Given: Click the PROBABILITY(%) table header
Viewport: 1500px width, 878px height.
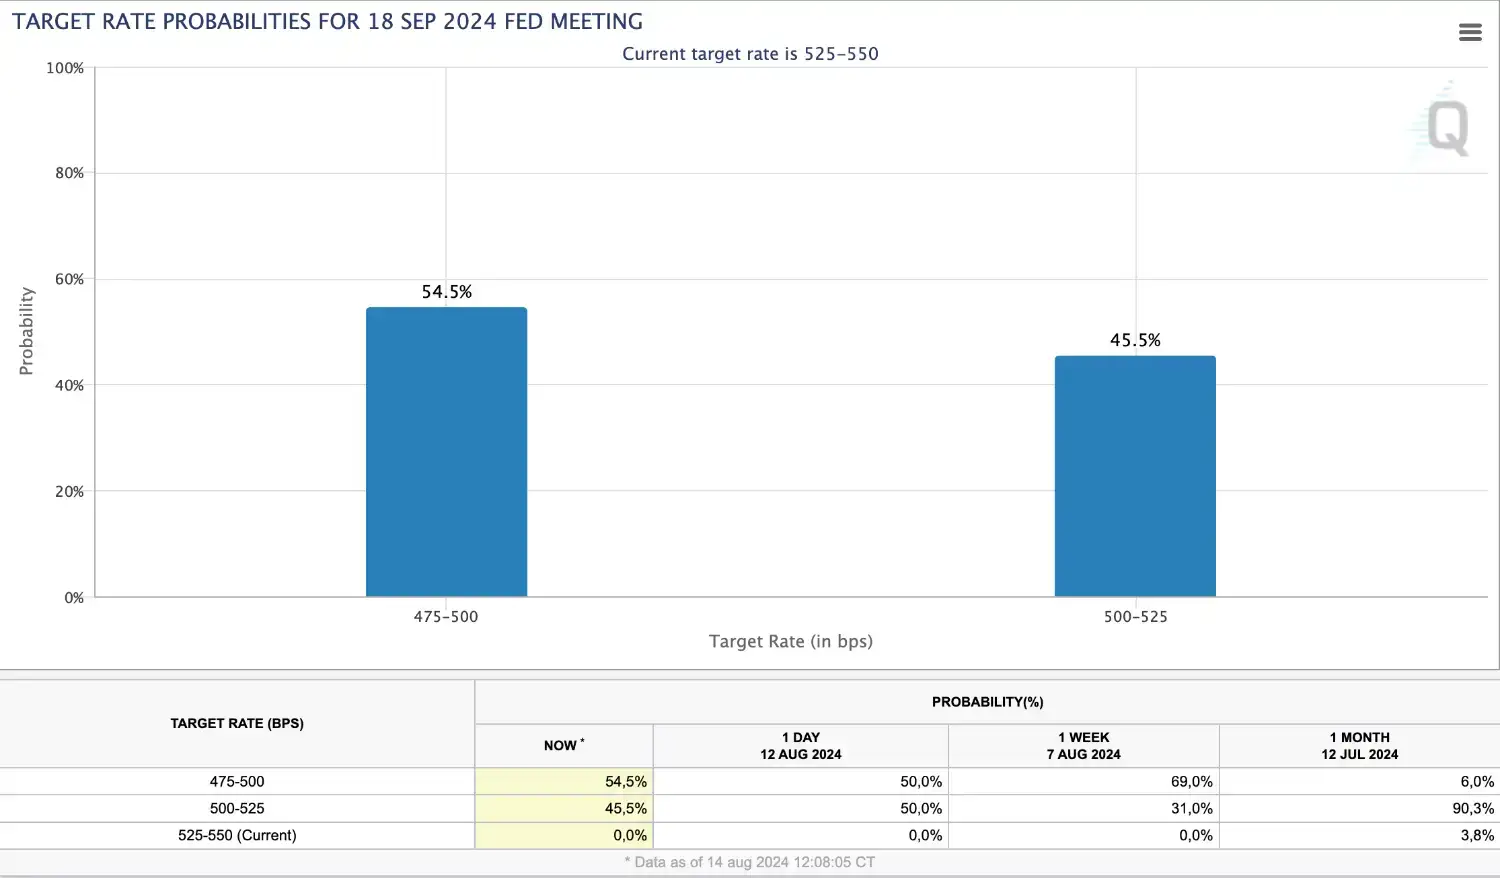Looking at the screenshot, I should tap(987, 702).
